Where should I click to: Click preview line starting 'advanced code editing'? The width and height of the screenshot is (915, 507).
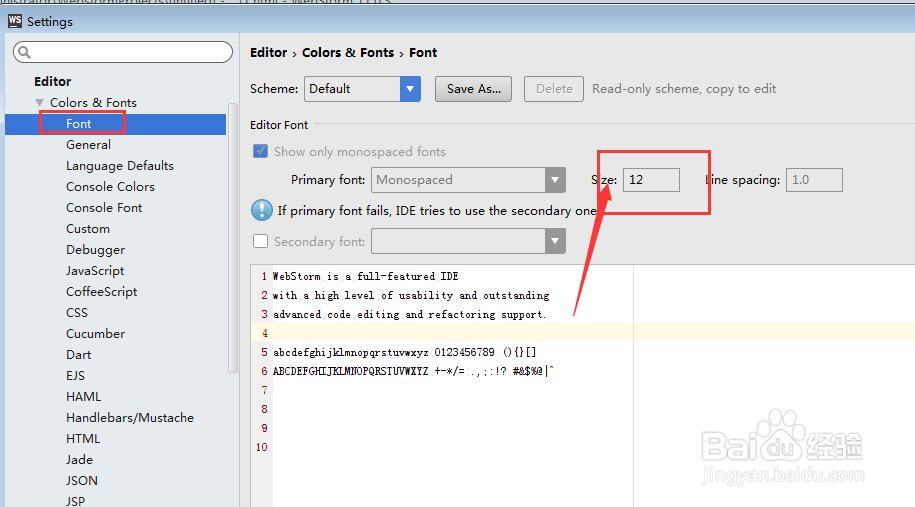(410, 314)
